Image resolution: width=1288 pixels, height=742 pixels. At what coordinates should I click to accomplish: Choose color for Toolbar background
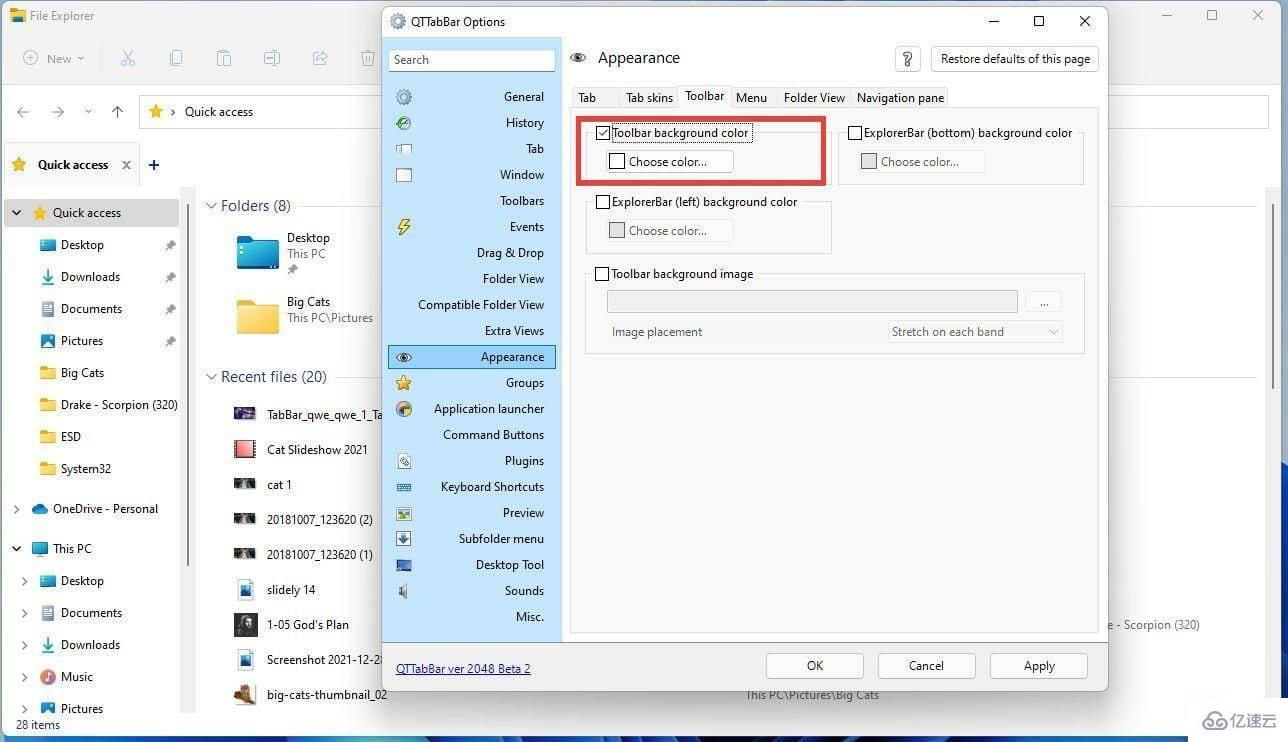(670, 161)
